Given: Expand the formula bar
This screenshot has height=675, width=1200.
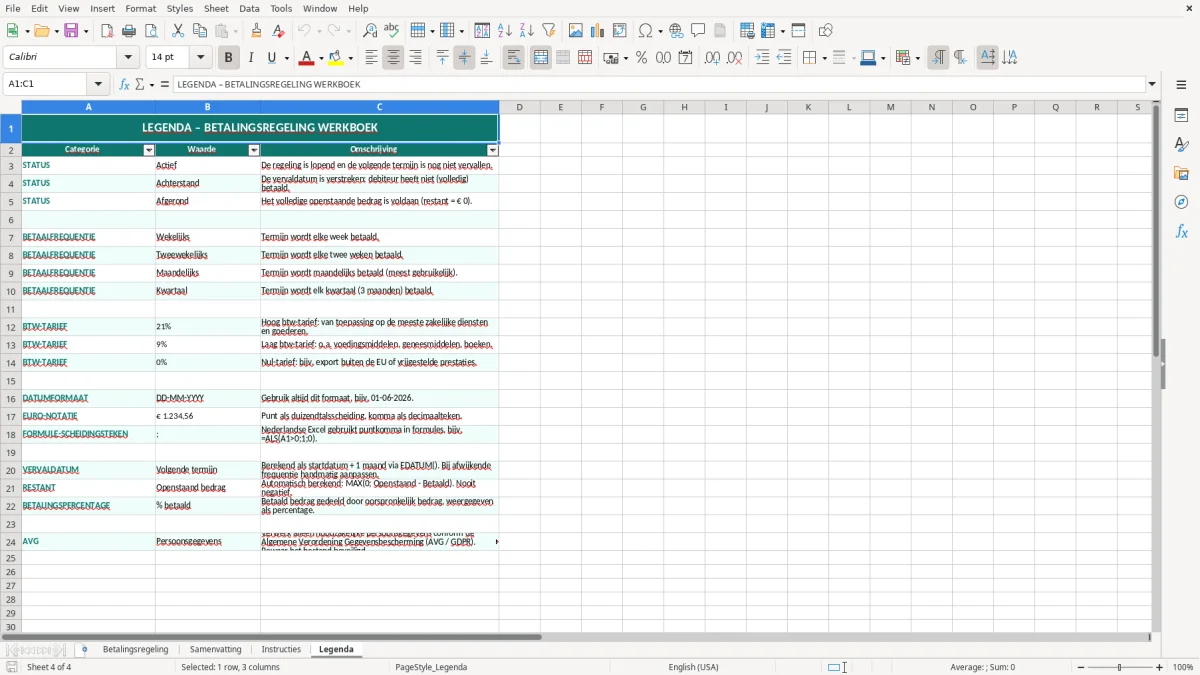Looking at the screenshot, I should pyautogui.click(x=1152, y=84).
